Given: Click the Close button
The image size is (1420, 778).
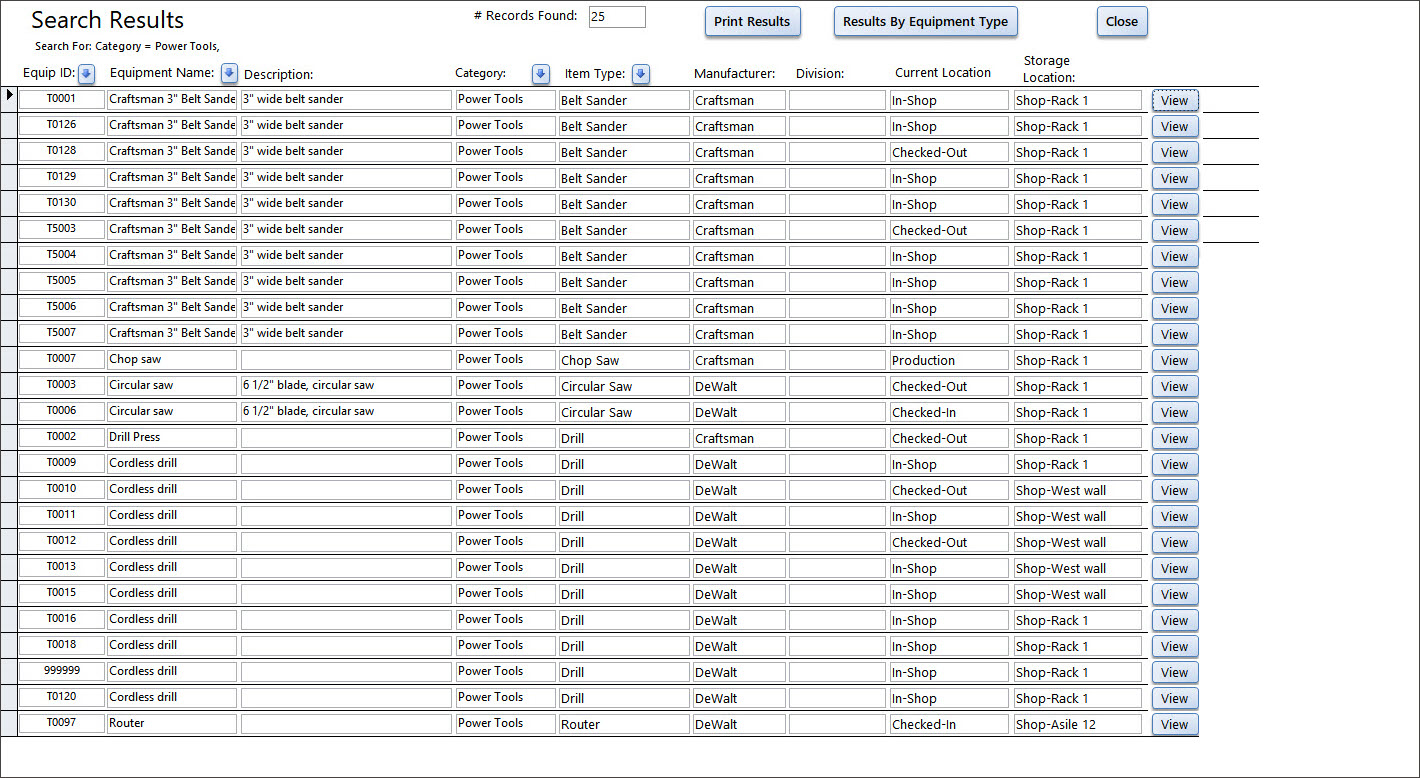Looking at the screenshot, I should pyautogui.click(x=1121, y=22).
